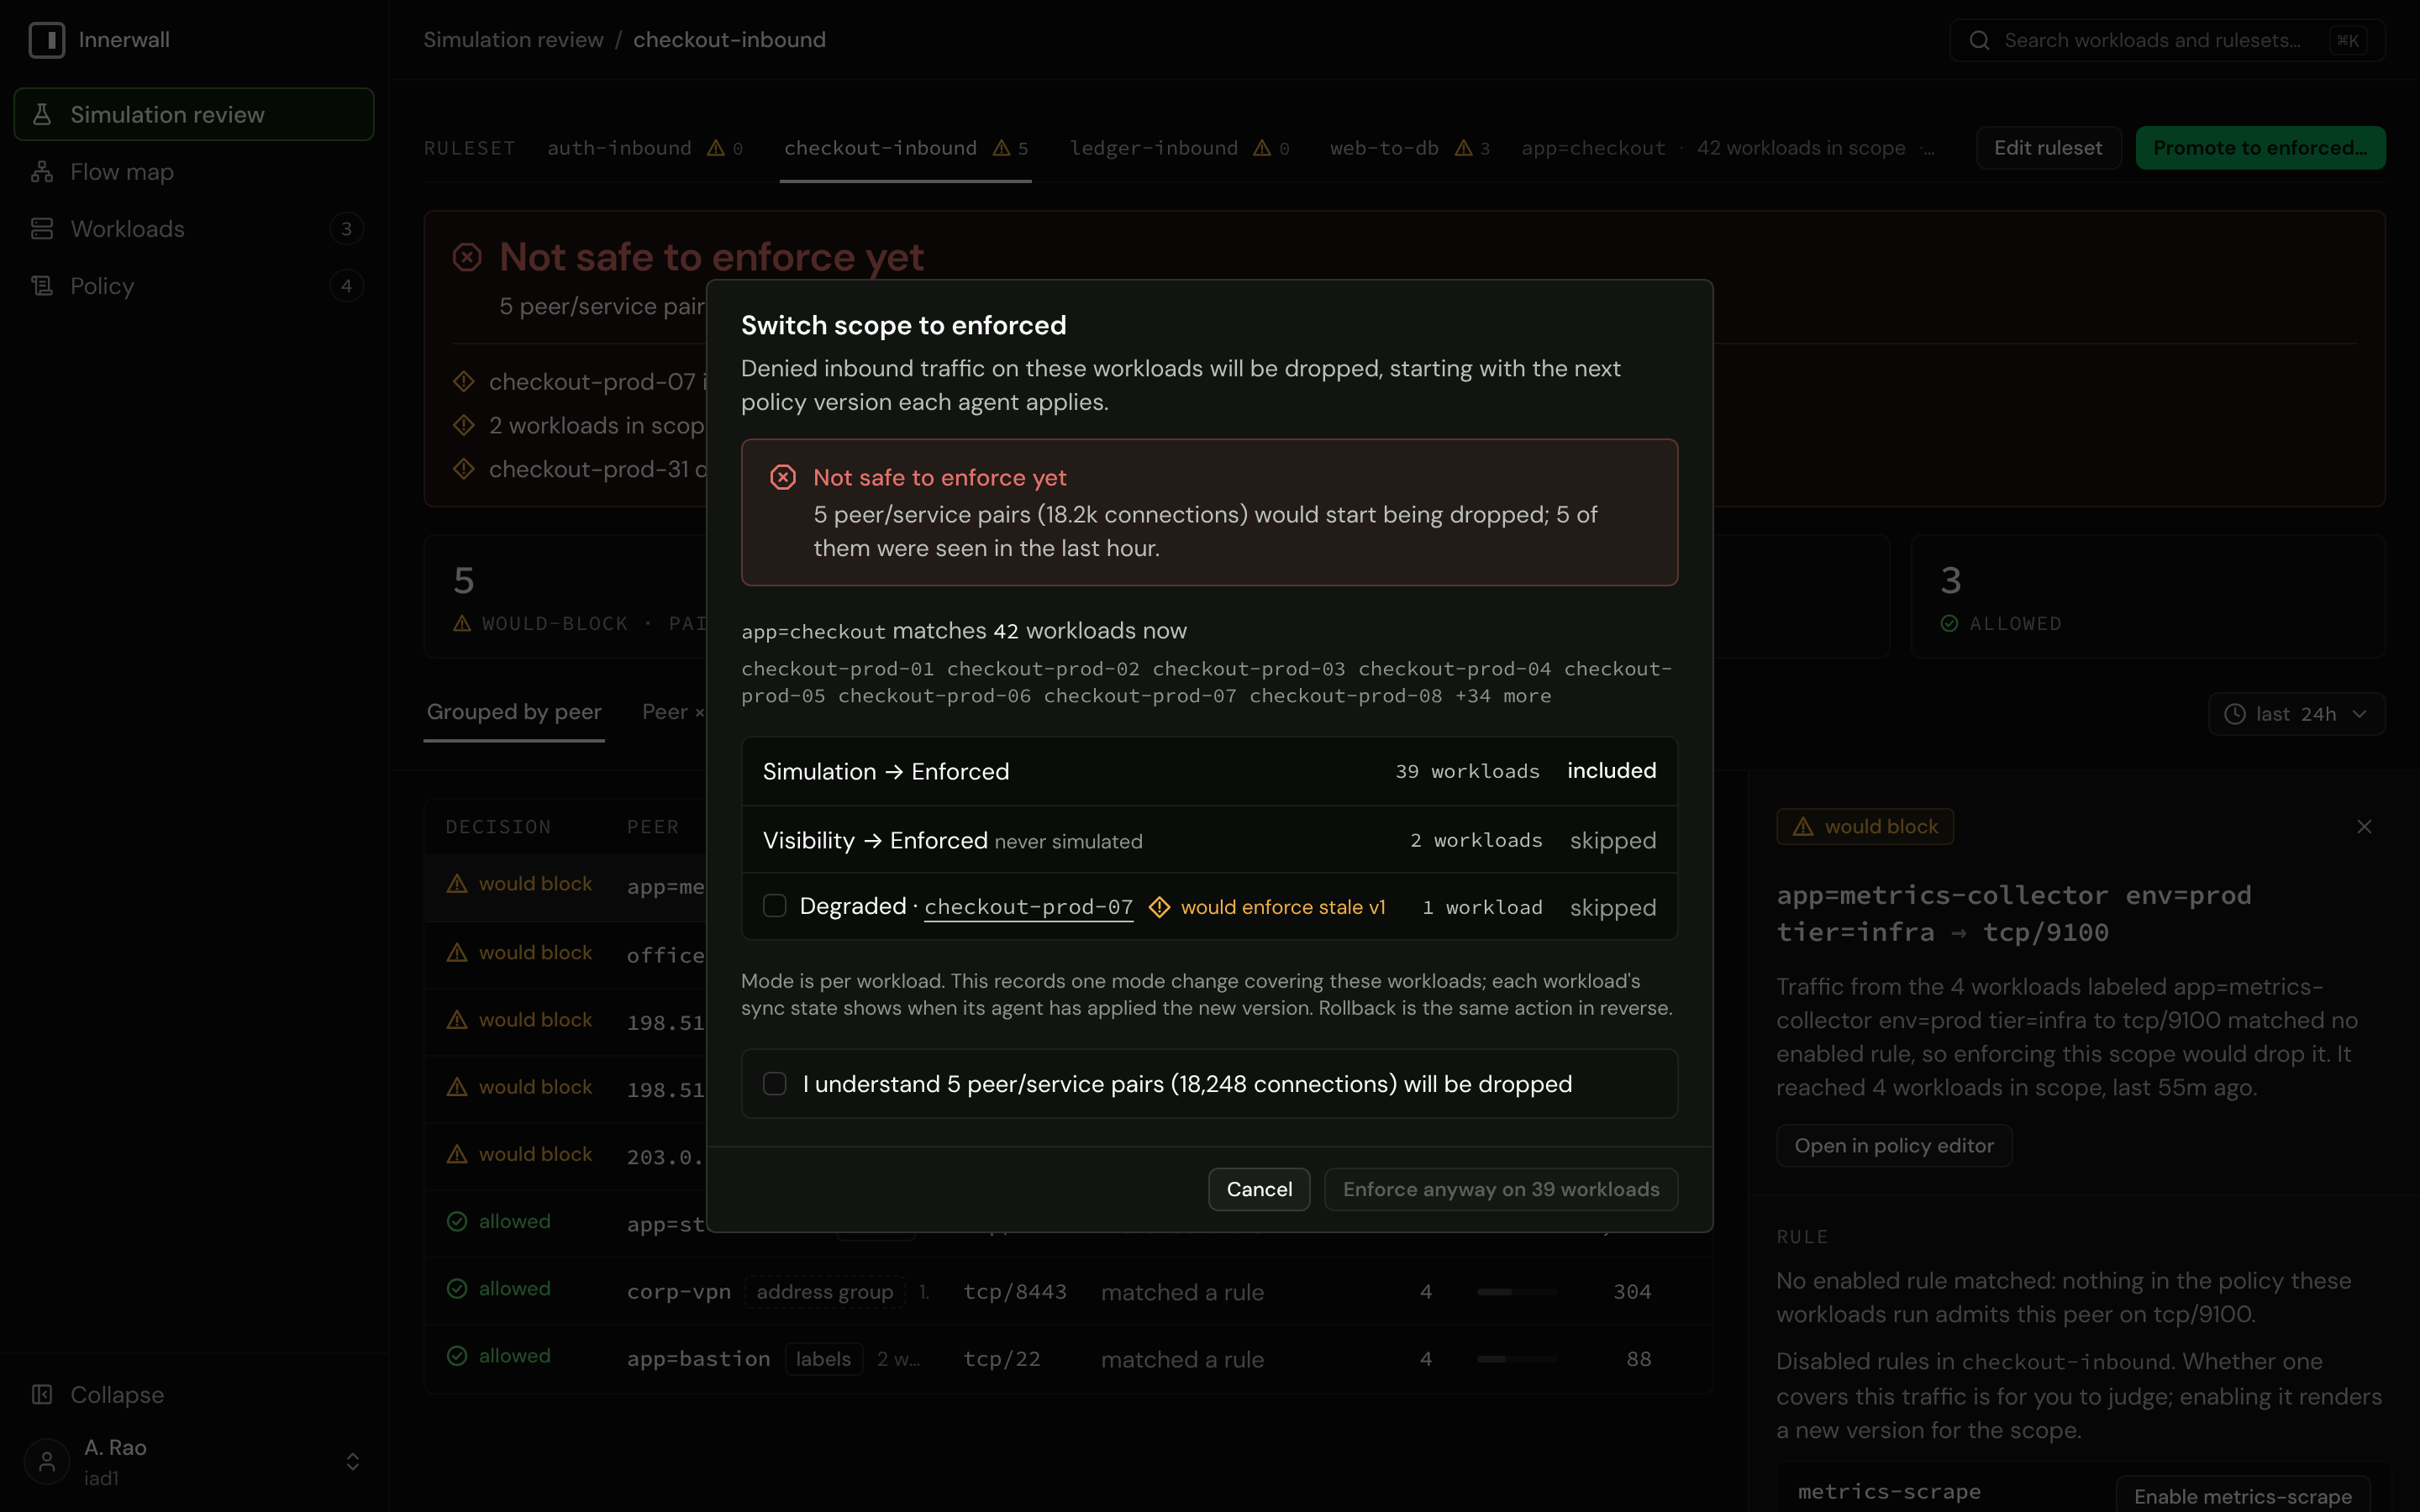Click the green check beside ALLOWED count
The height and width of the screenshot is (1512, 2420).
pyautogui.click(x=1949, y=624)
